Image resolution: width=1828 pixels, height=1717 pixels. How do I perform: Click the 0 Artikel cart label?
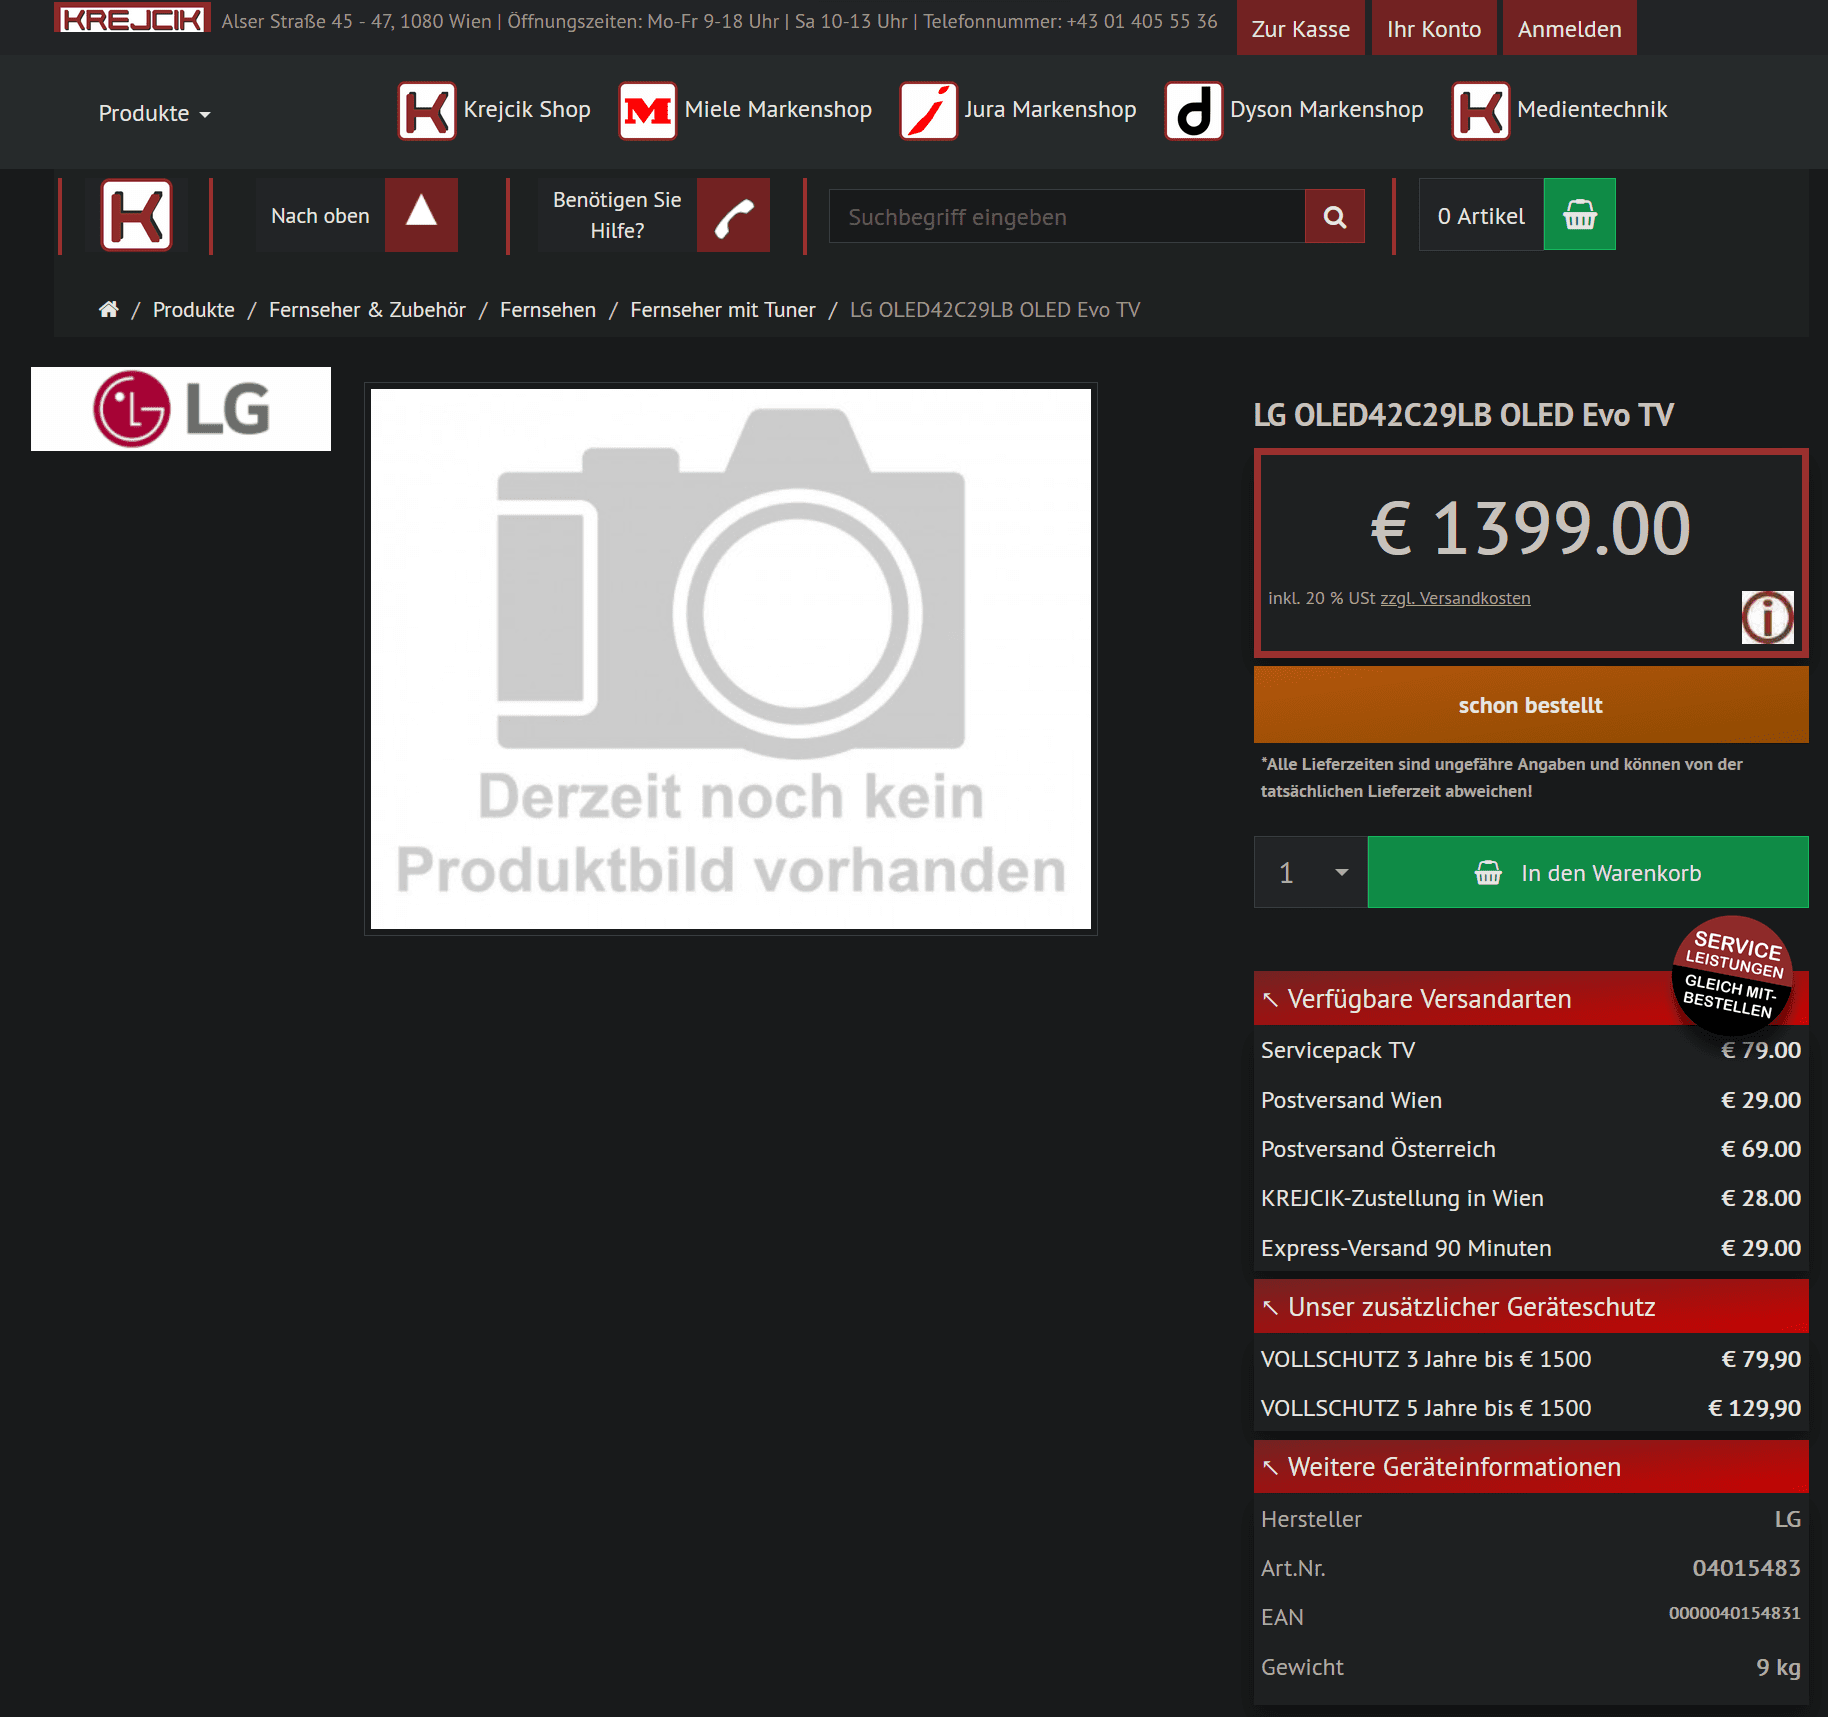pyautogui.click(x=1481, y=215)
